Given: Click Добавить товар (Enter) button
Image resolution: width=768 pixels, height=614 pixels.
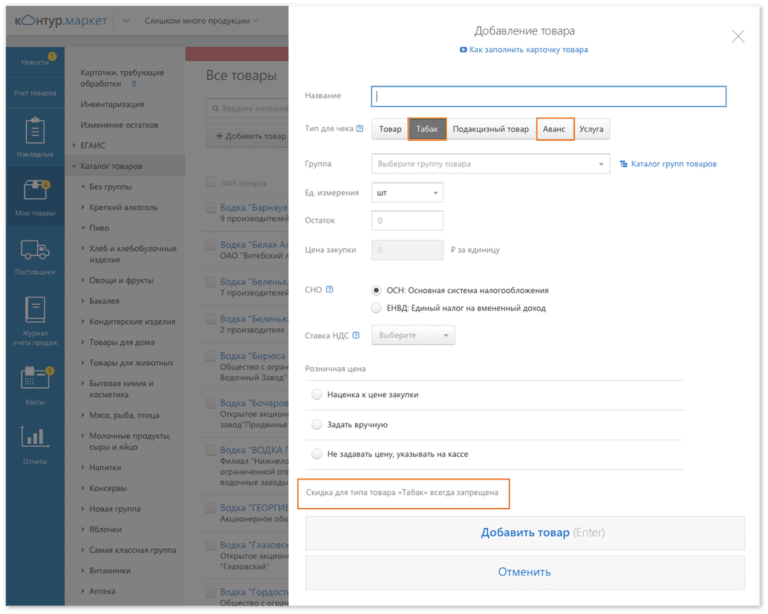Looking at the screenshot, I should (525, 533).
